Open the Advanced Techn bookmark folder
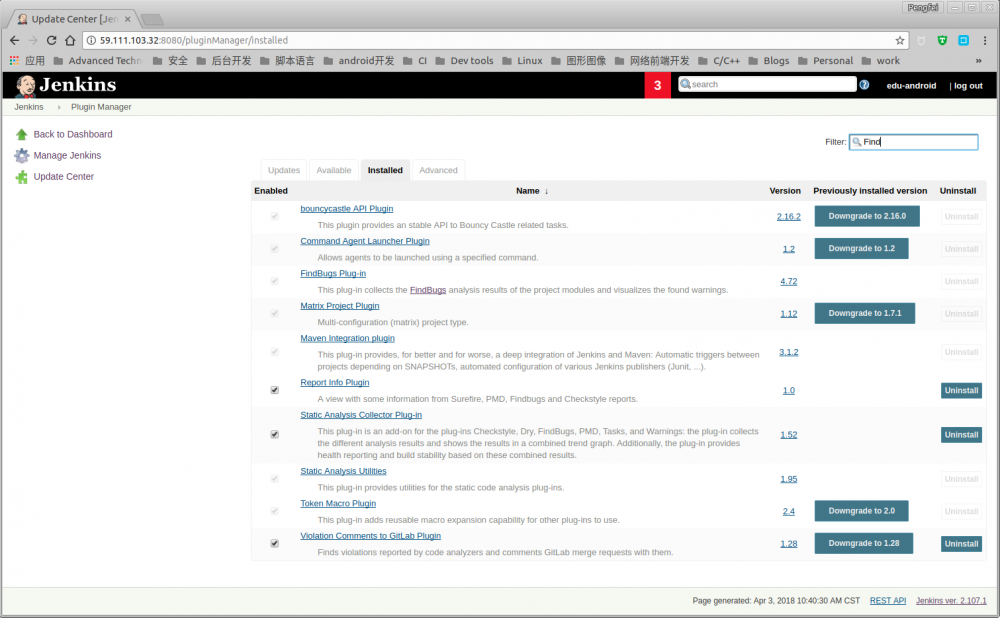The height and width of the screenshot is (618, 1000). pyautogui.click(x=98, y=61)
